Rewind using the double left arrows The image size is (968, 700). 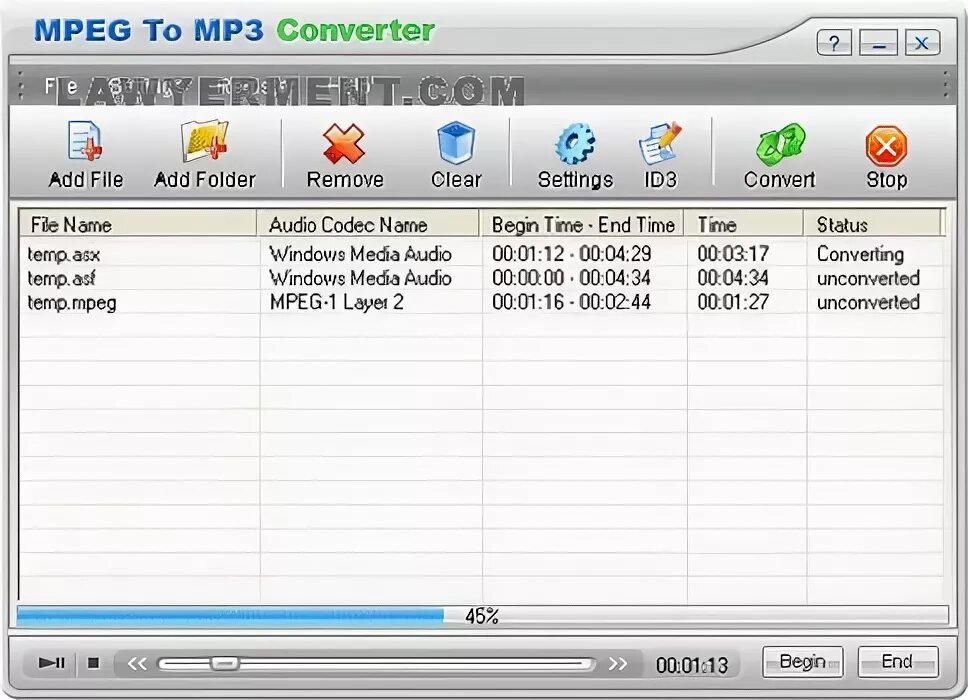click(136, 664)
